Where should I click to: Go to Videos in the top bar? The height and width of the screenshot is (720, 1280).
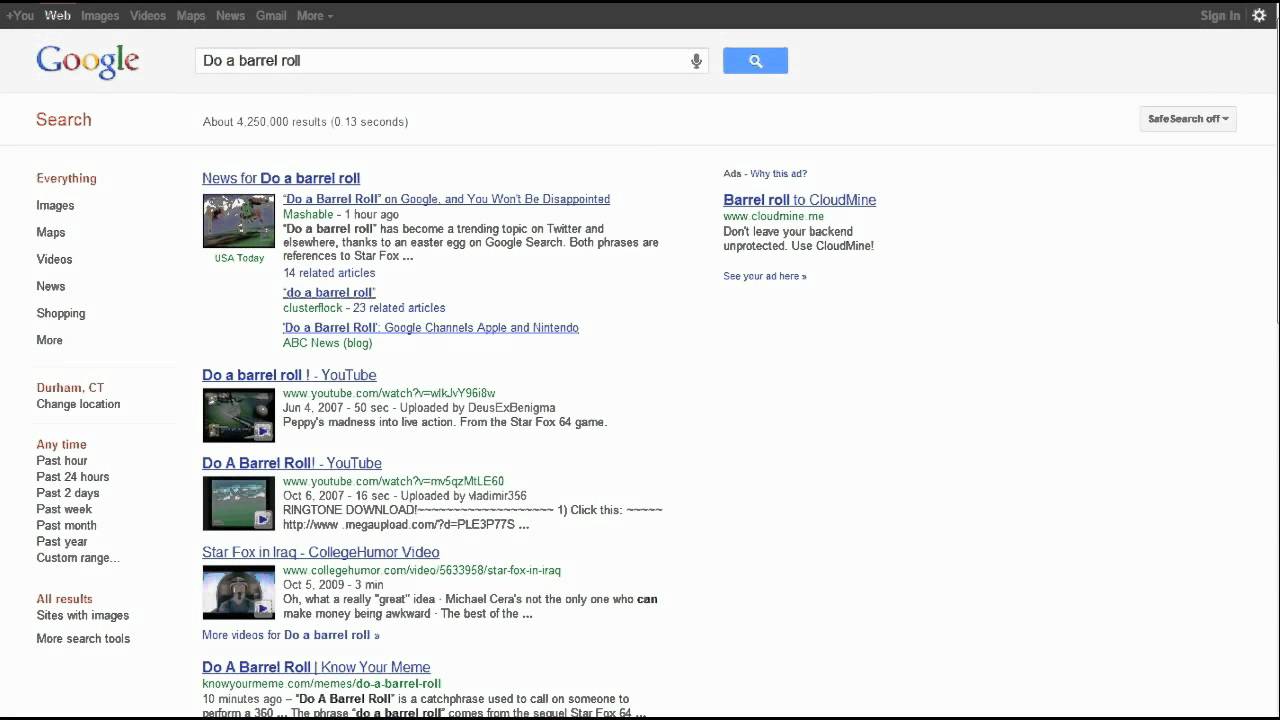148,15
